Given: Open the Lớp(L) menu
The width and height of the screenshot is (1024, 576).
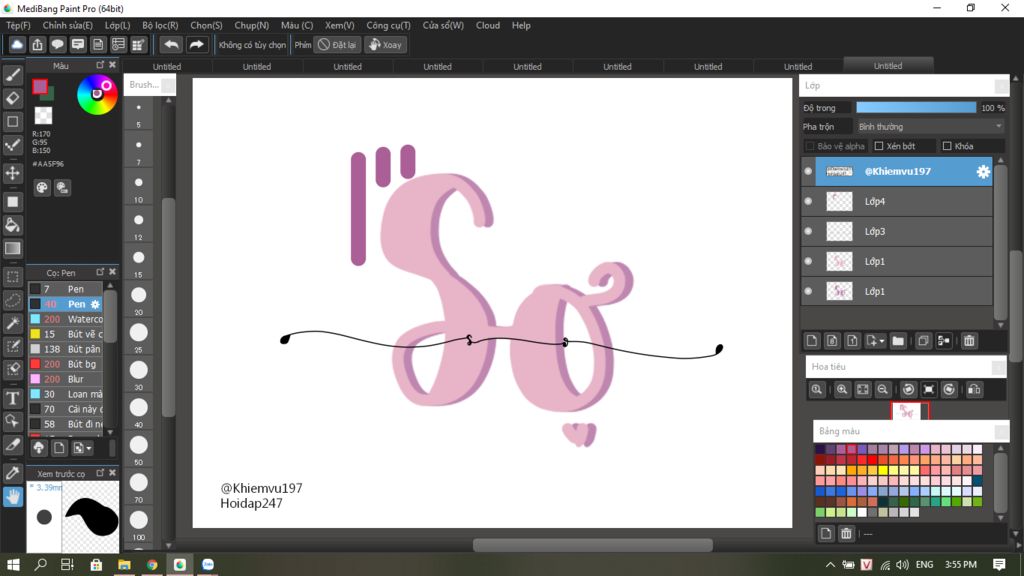Looking at the screenshot, I should pyautogui.click(x=118, y=25).
